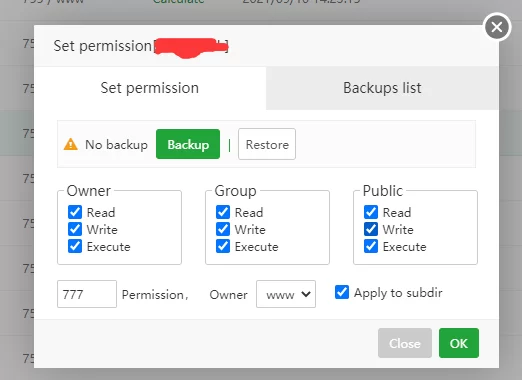
Task: Click the green Backup button
Action: pos(188,144)
